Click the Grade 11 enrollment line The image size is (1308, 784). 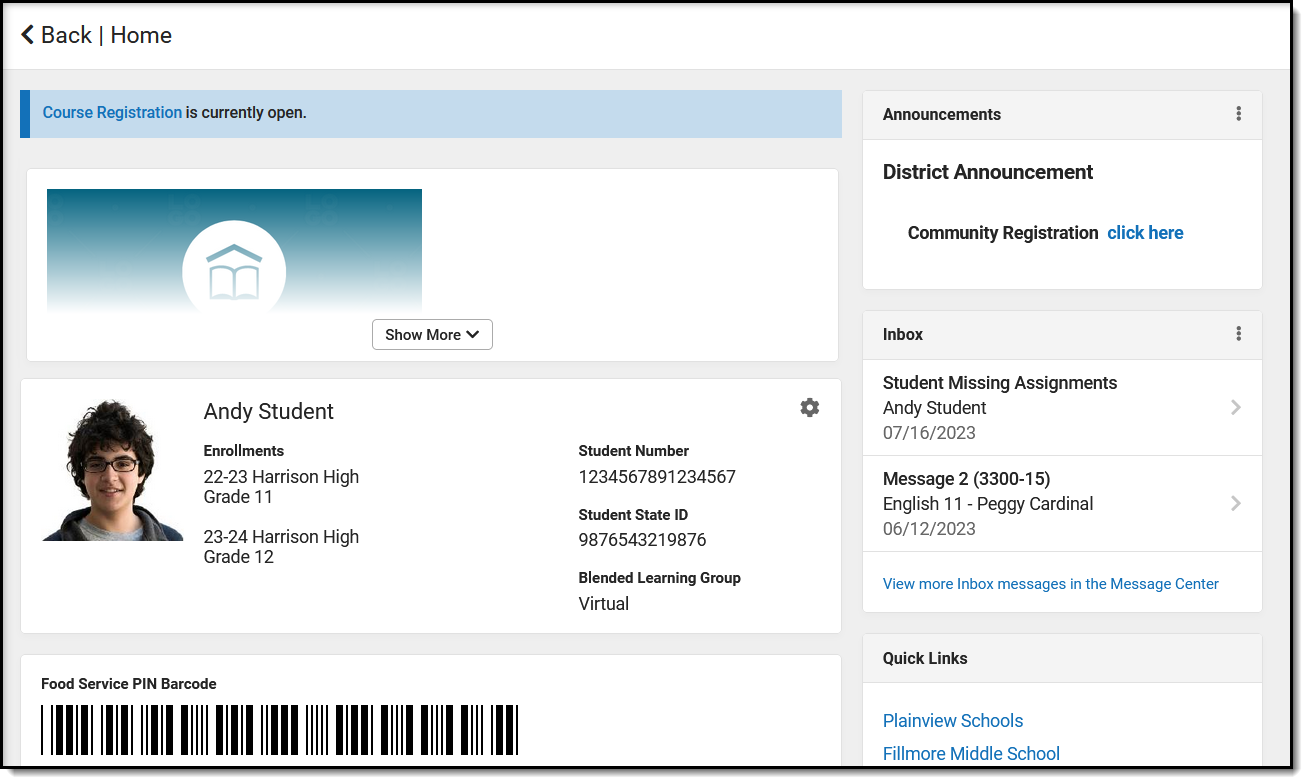point(238,497)
